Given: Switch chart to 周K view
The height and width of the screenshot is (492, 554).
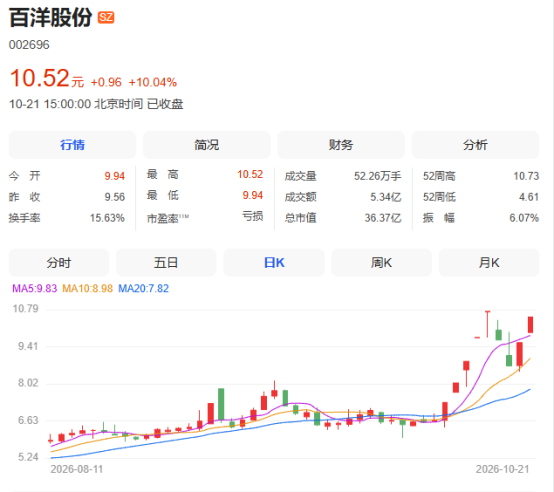Looking at the screenshot, I should click(382, 263).
